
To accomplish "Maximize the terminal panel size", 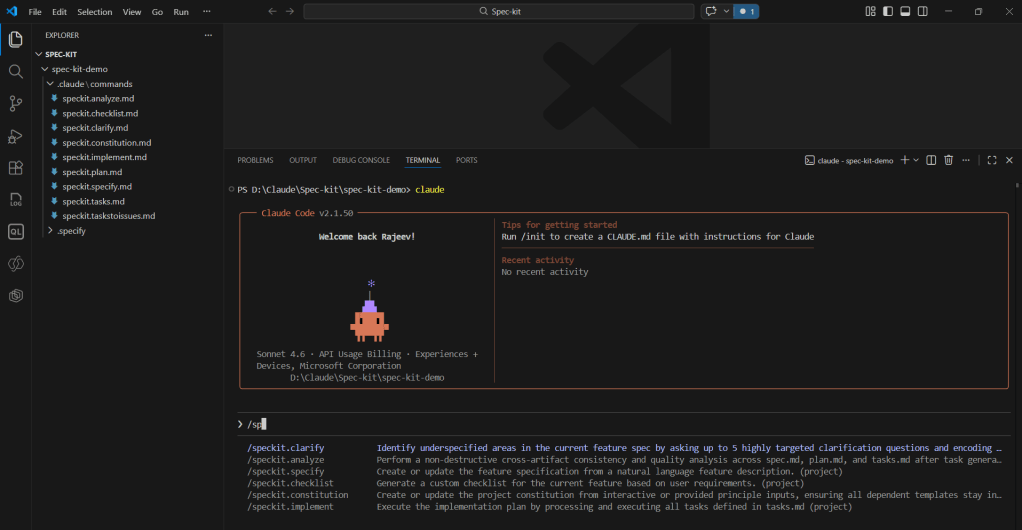I will point(992,160).
